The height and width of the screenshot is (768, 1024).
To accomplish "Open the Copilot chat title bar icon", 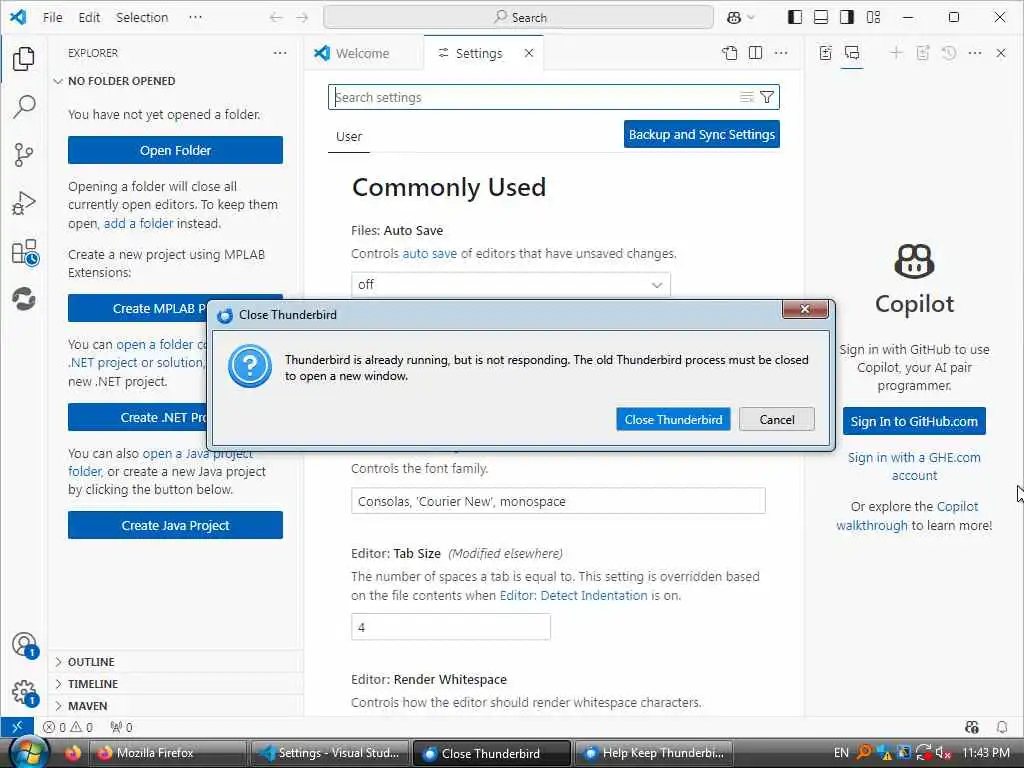I will pyautogui.click(x=734, y=18).
